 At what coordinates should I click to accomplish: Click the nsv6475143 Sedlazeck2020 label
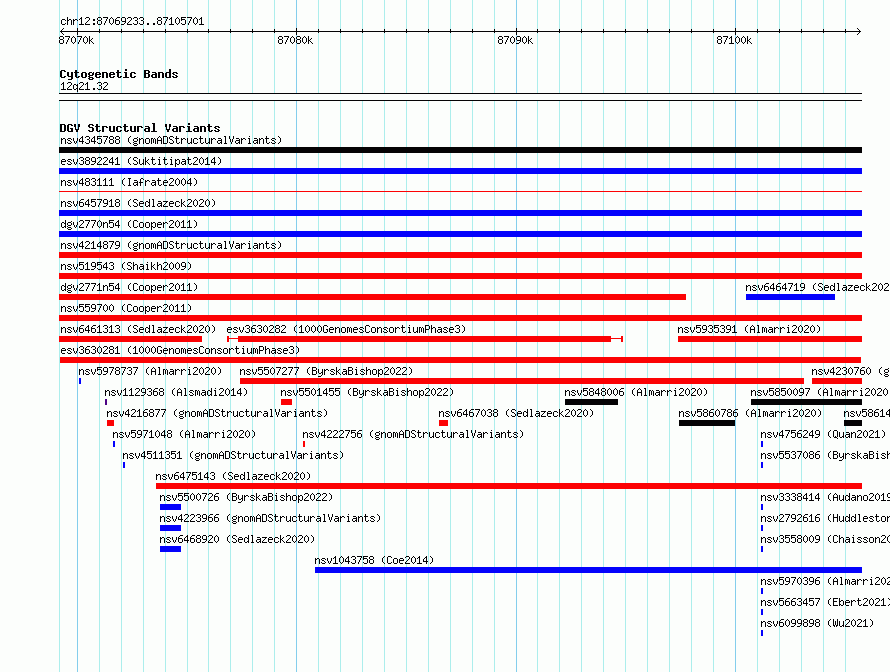coord(233,476)
